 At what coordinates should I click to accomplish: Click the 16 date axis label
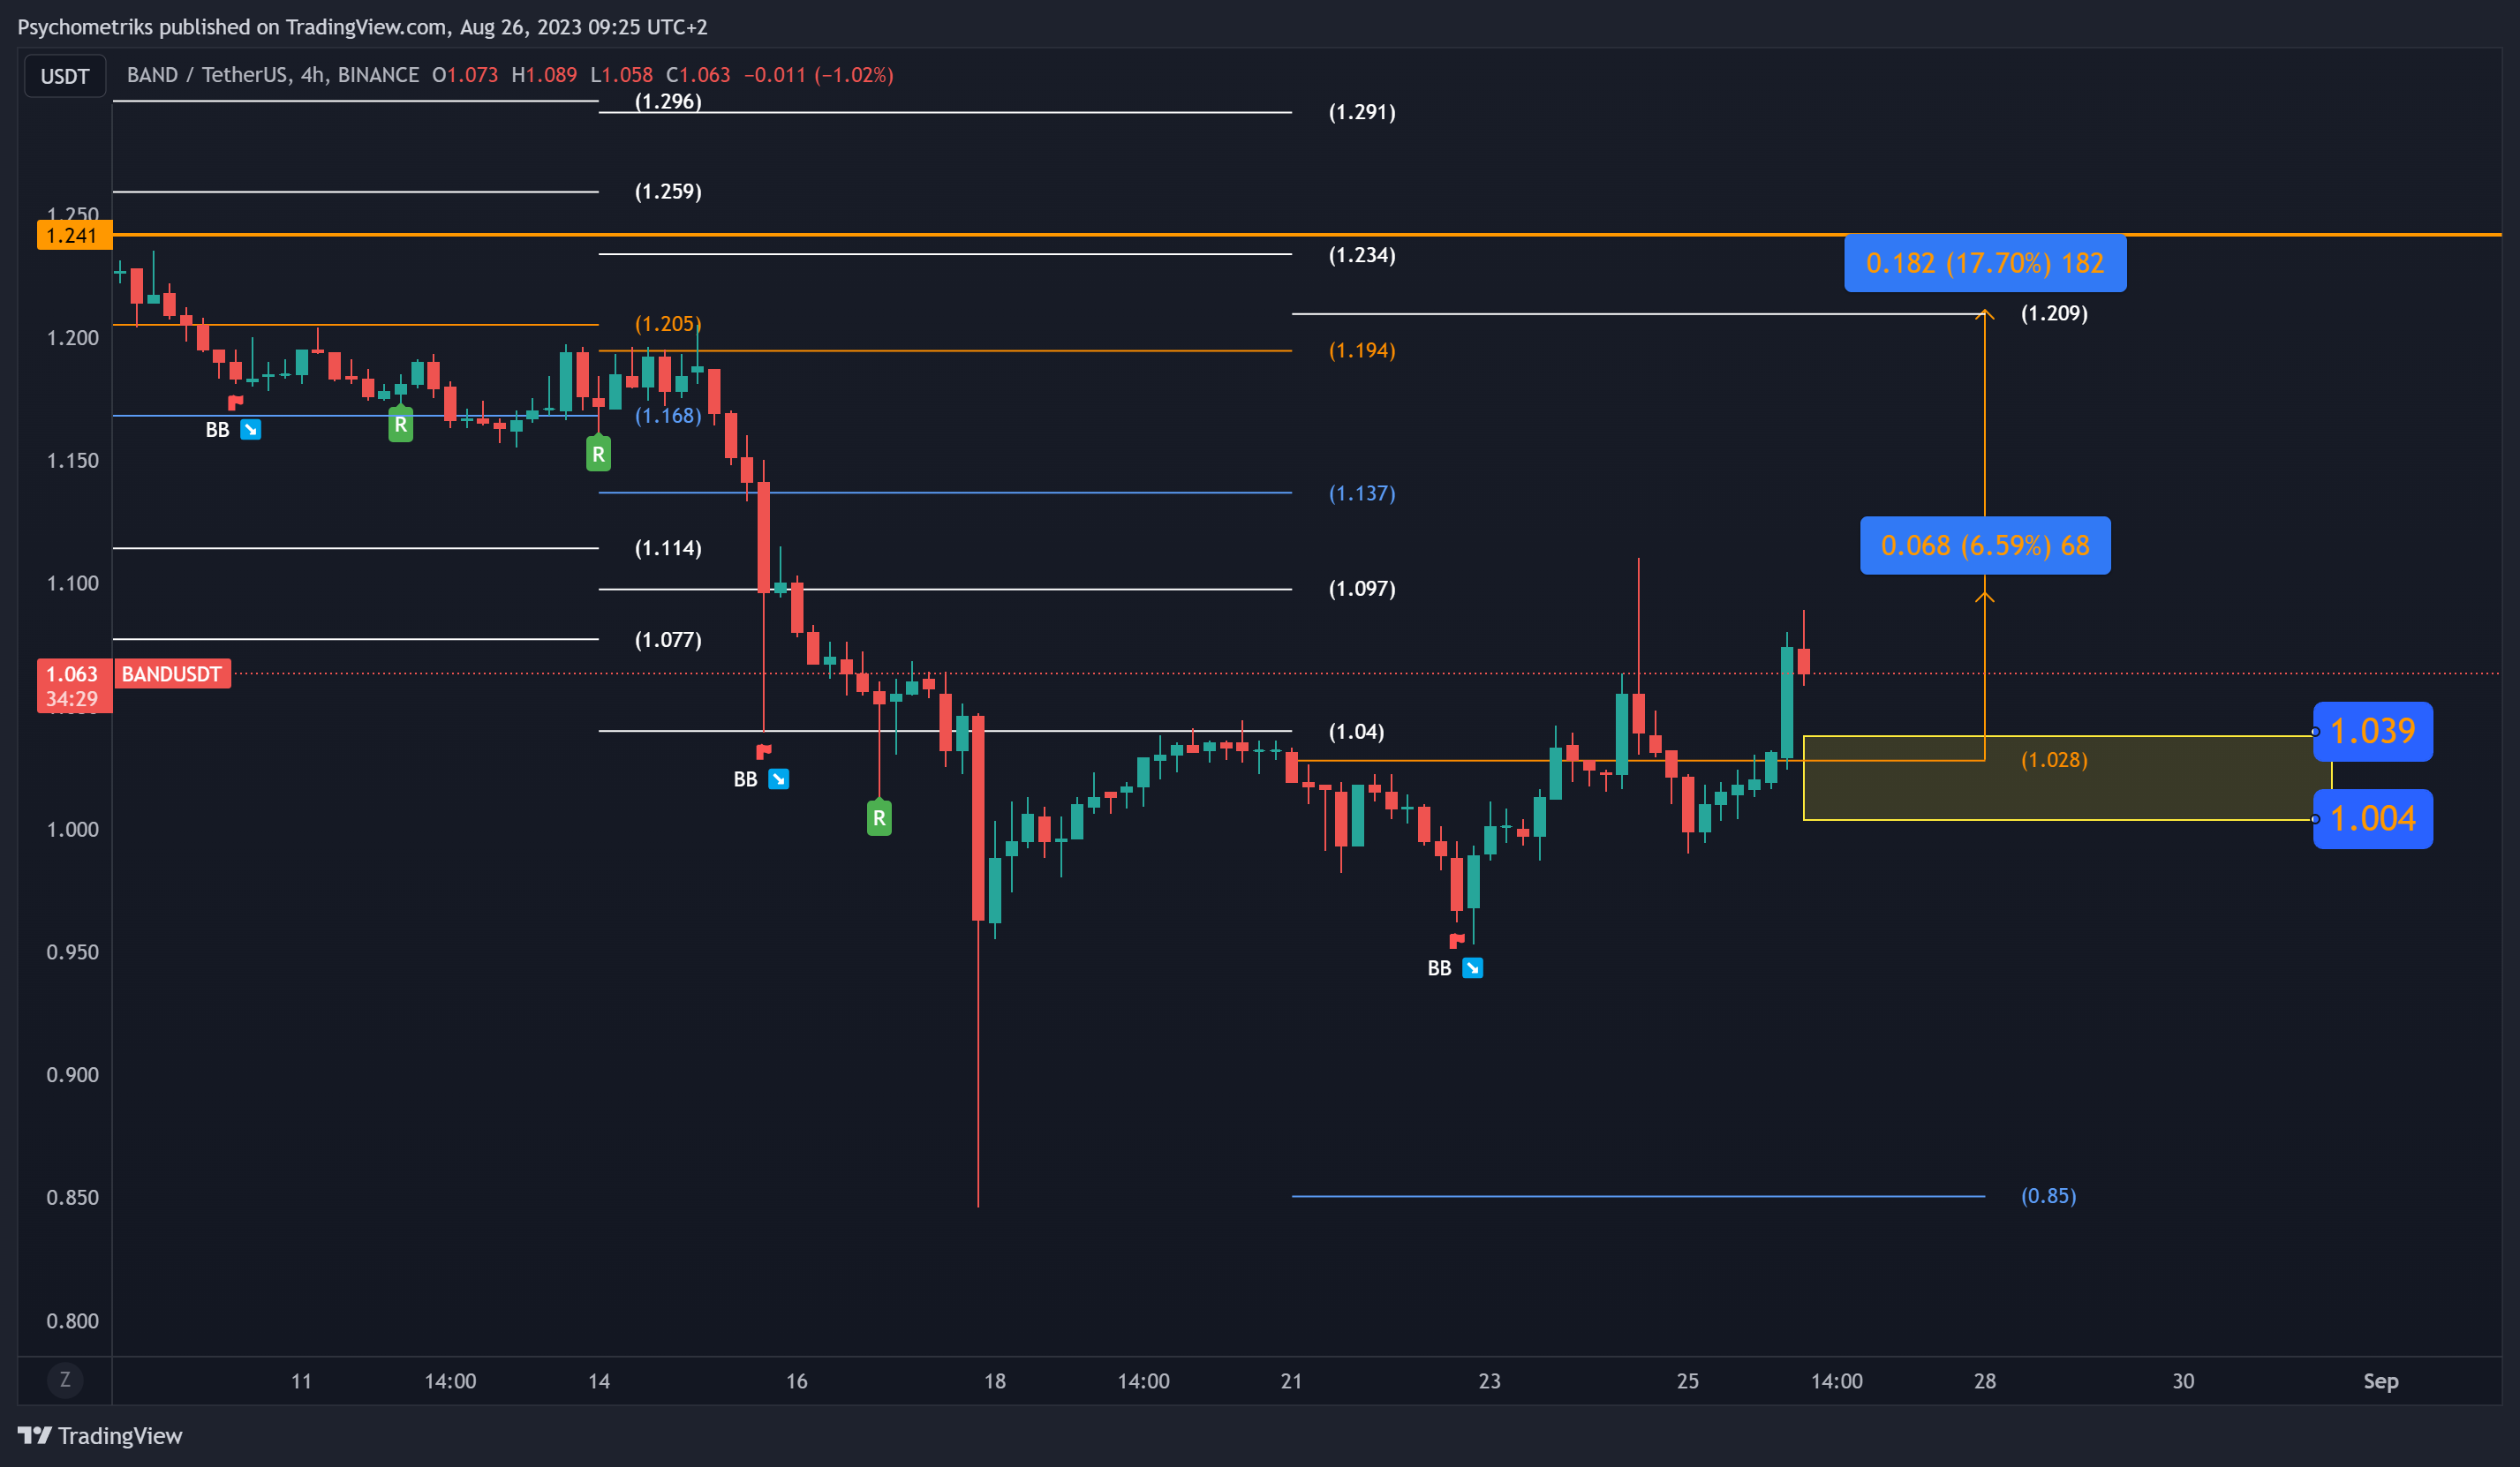coord(797,1381)
